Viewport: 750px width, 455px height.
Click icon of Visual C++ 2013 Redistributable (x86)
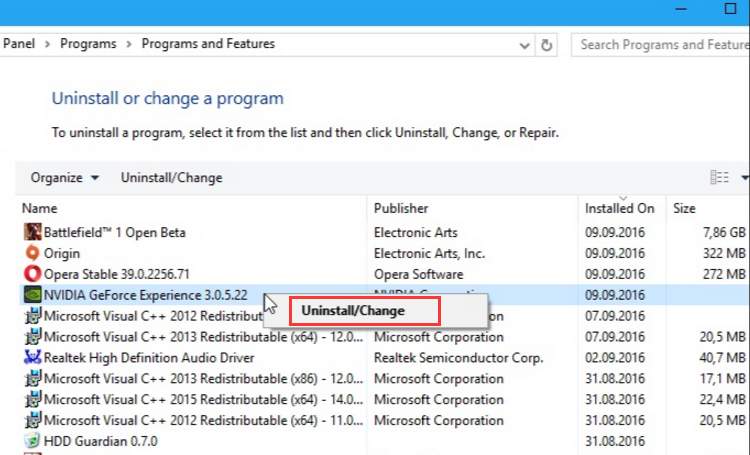[33, 378]
